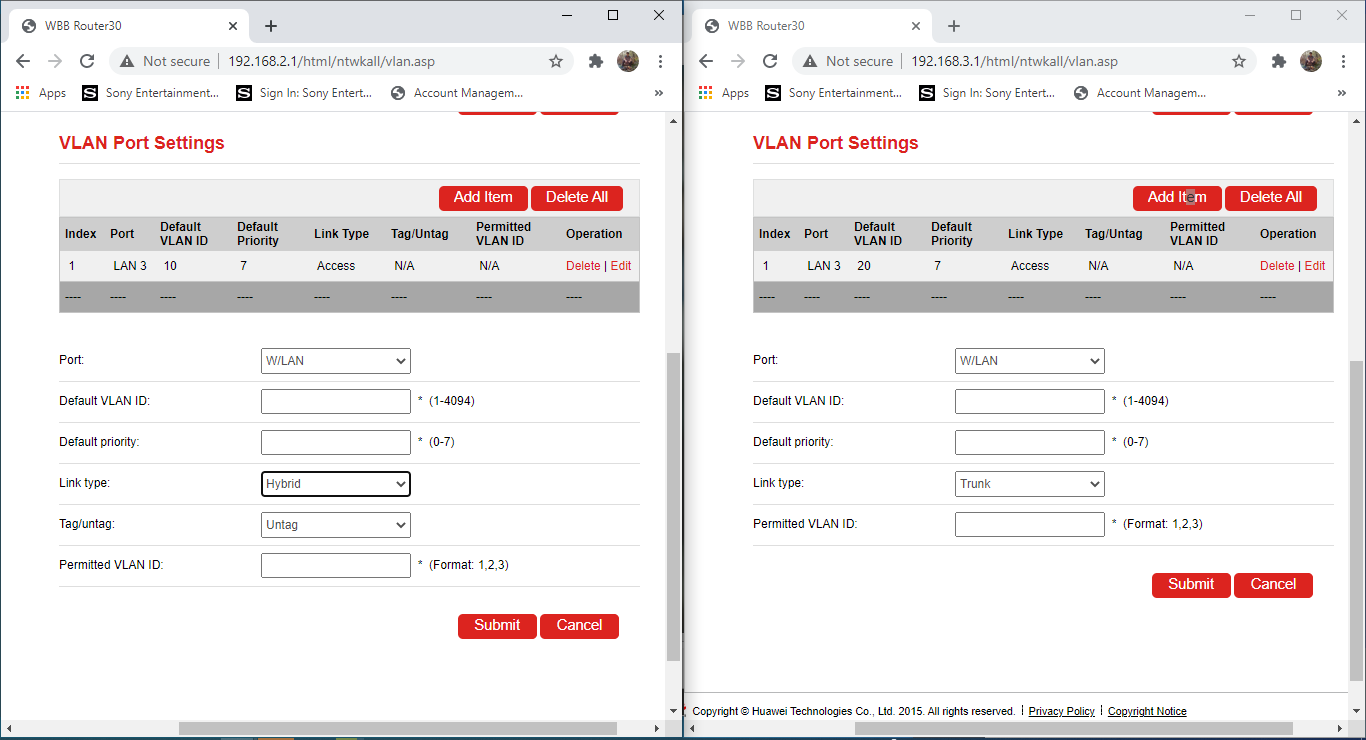Click the Default VLAN ID input field
1366x740 pixels.
[336, 401]
